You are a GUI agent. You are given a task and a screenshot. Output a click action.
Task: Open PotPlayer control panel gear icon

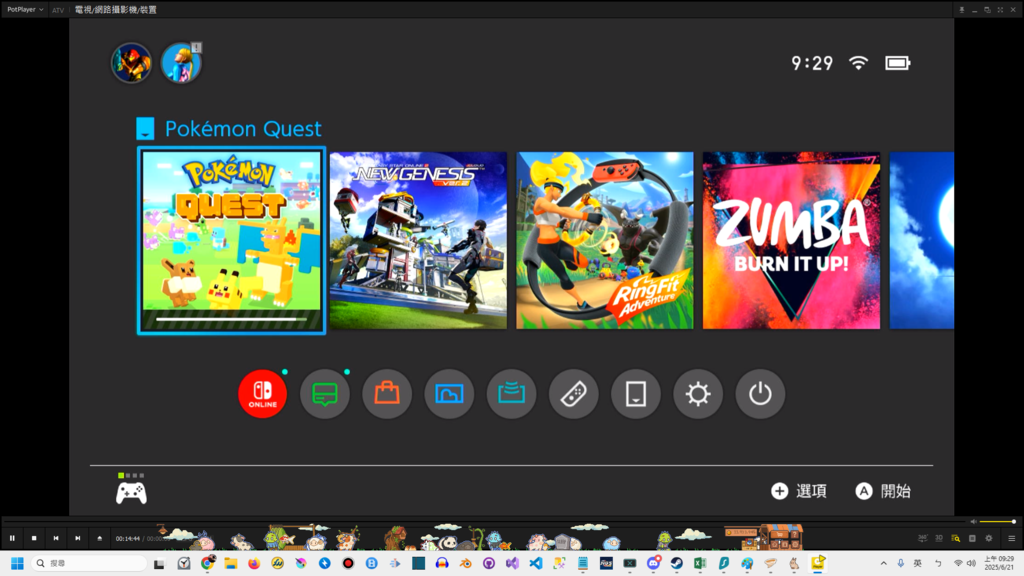[989, 538]
